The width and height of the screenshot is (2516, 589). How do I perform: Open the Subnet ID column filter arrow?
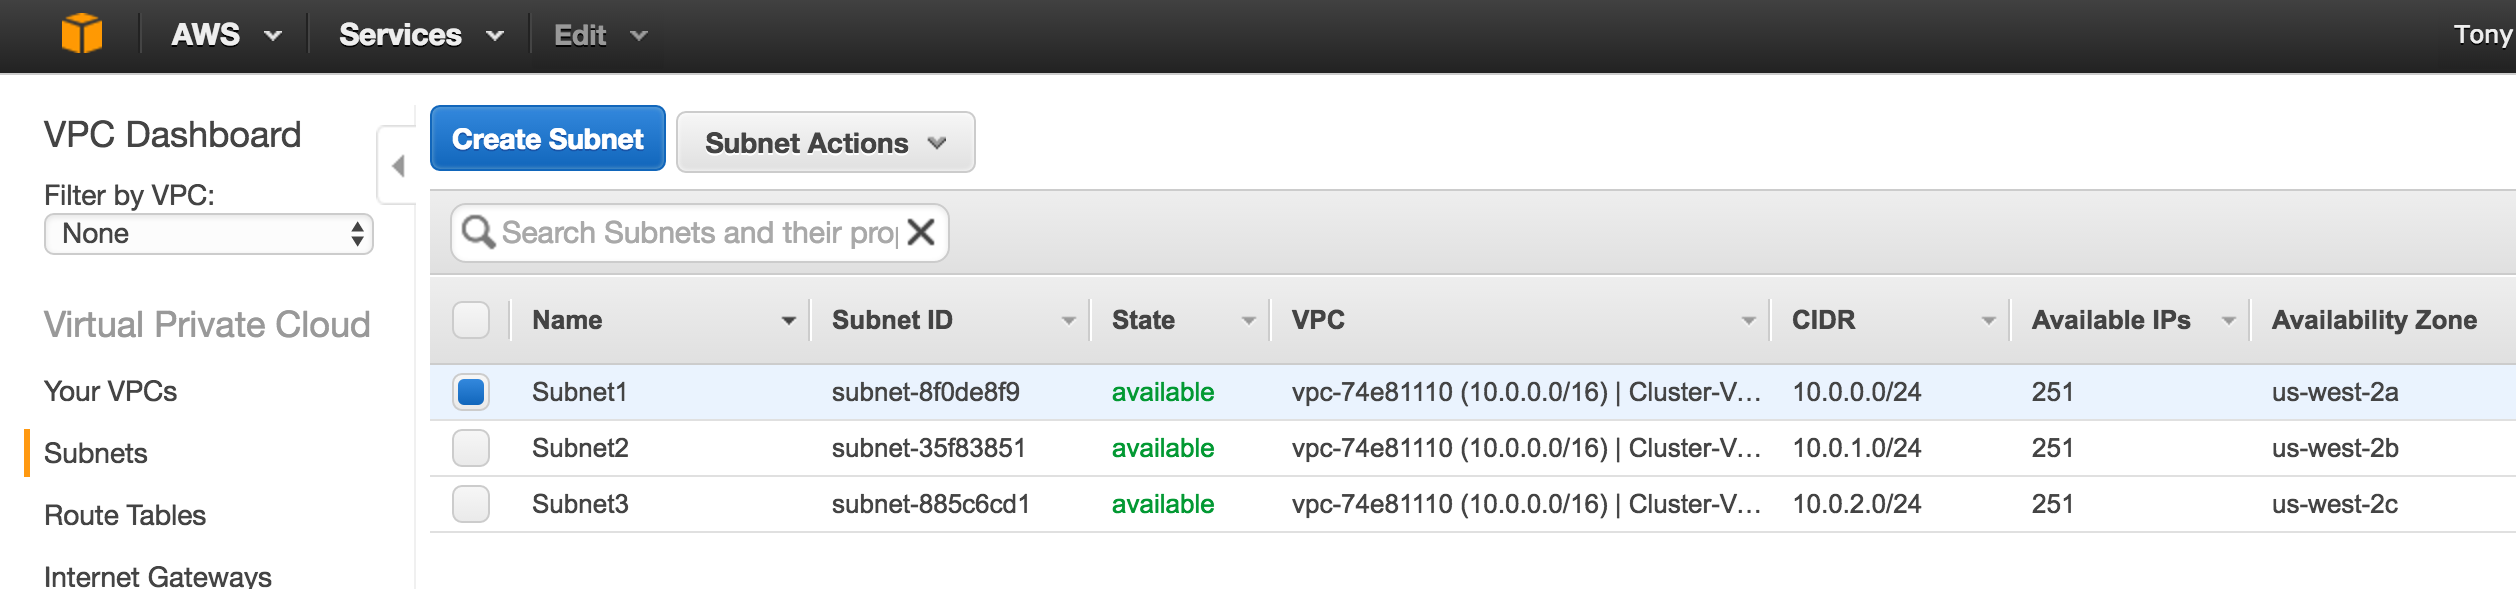point(1068,321)
